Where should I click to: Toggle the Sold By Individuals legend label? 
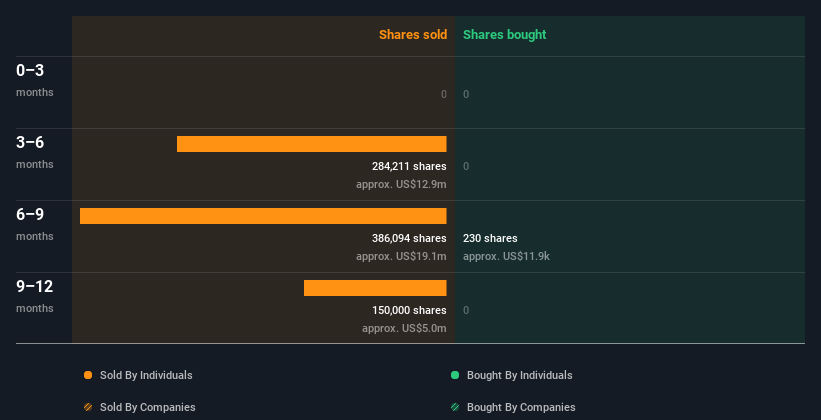pos(146,375)
